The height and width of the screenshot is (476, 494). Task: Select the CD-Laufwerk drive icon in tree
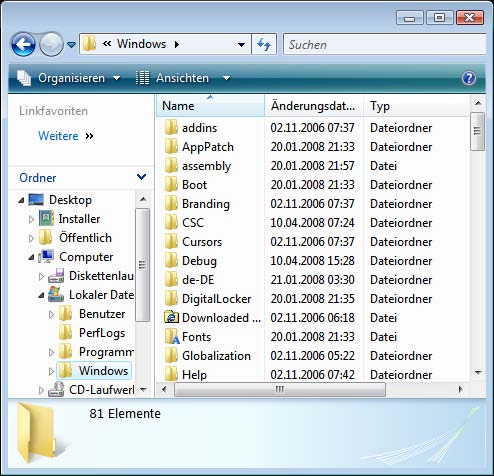56,389
